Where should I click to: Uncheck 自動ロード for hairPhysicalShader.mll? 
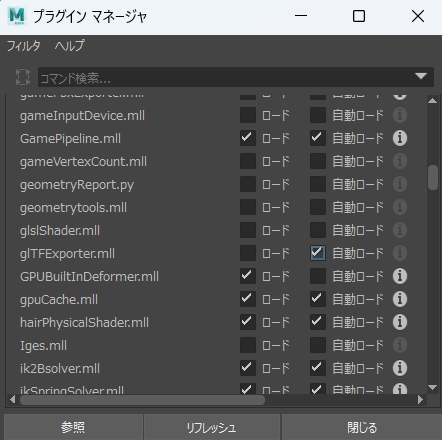point(318,322)
